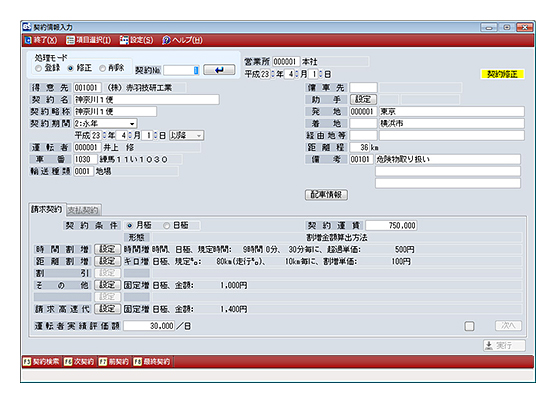The width and height of the screenshot is (556, 403).
Task: Click the year stepper next to 平成23 at top
Action: point(273,74)
